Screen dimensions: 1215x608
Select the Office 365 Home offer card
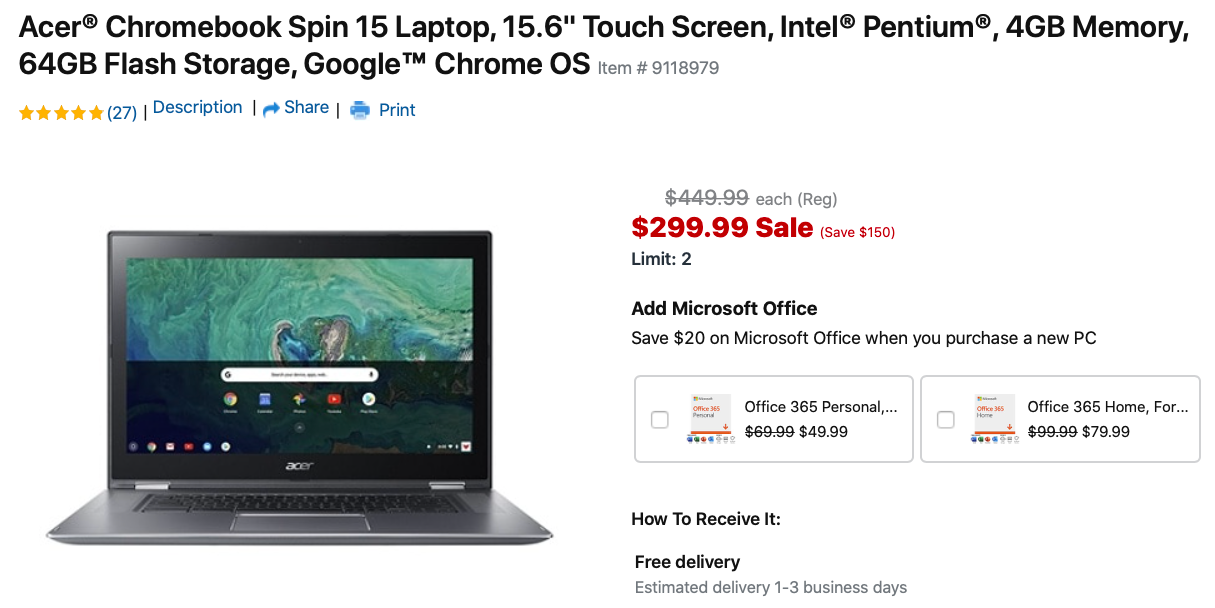(1060, 419)
